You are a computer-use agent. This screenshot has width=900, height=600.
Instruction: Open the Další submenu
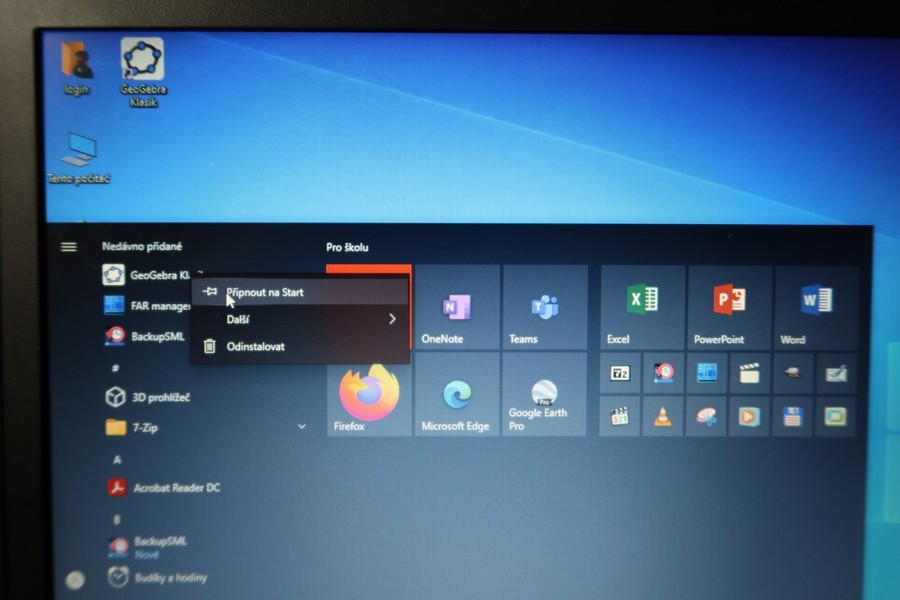click(x=300, y=319)
